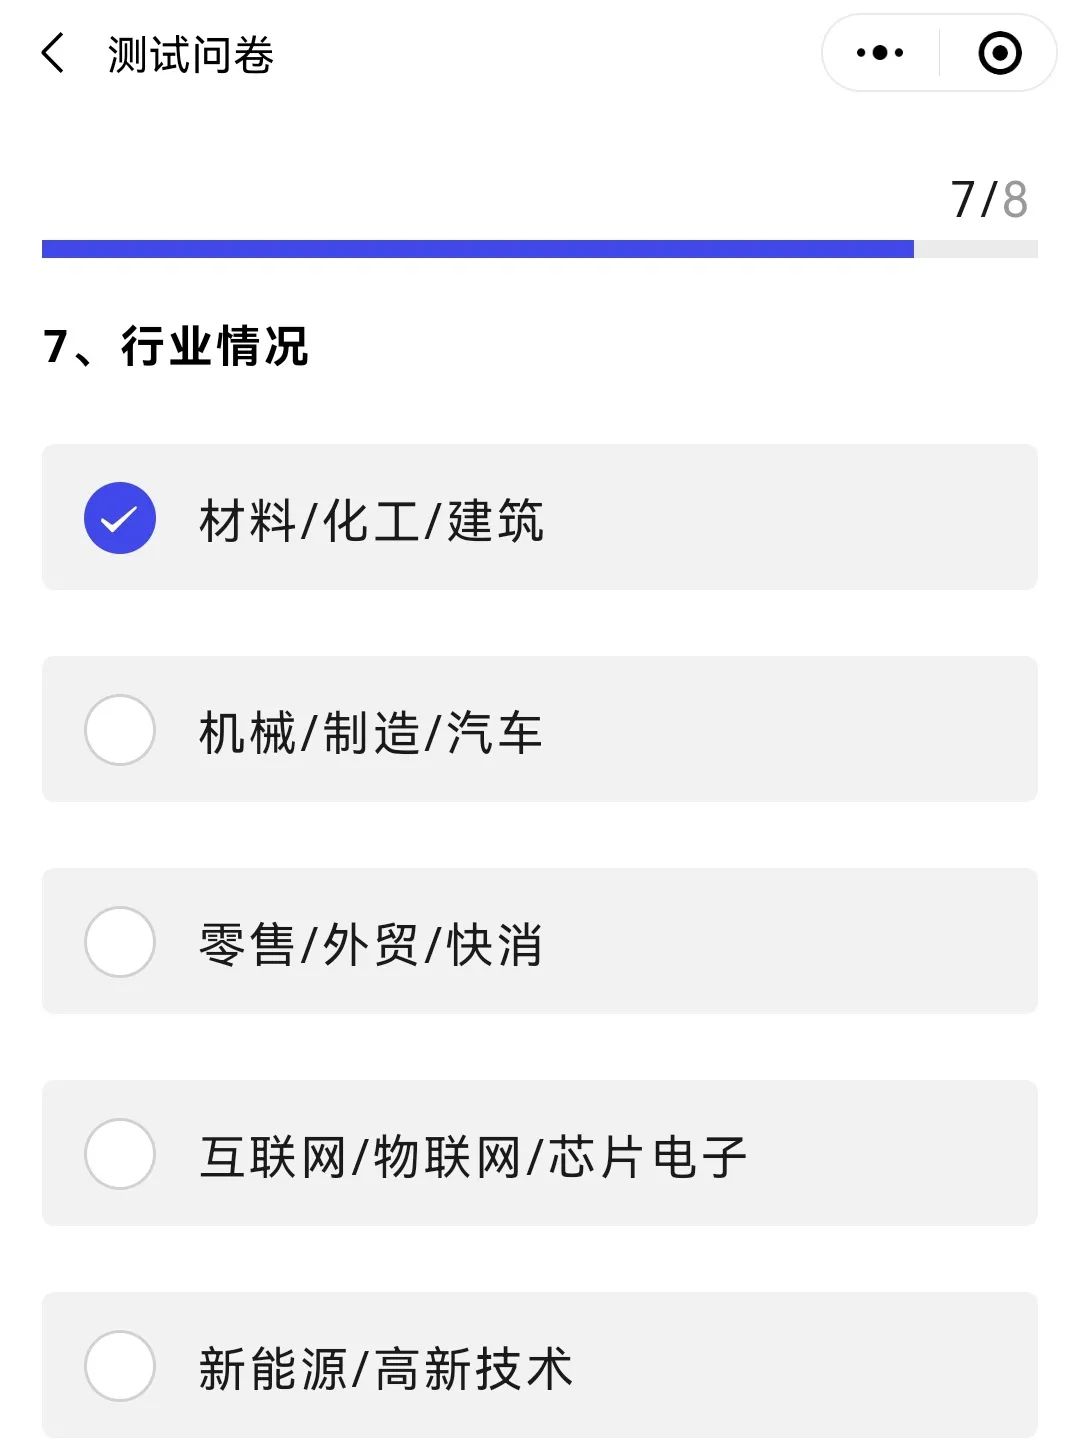Screen dimensions: 1080x1441
Task: Click the 材料/化工/建筑 option text
Action: click(x=371, y=521)
